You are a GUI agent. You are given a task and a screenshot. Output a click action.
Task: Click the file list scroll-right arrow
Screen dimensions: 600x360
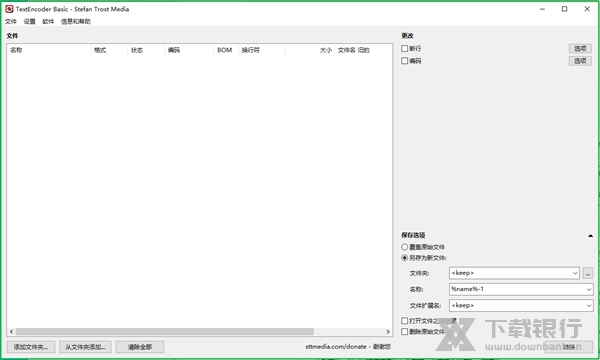[388, 332]
